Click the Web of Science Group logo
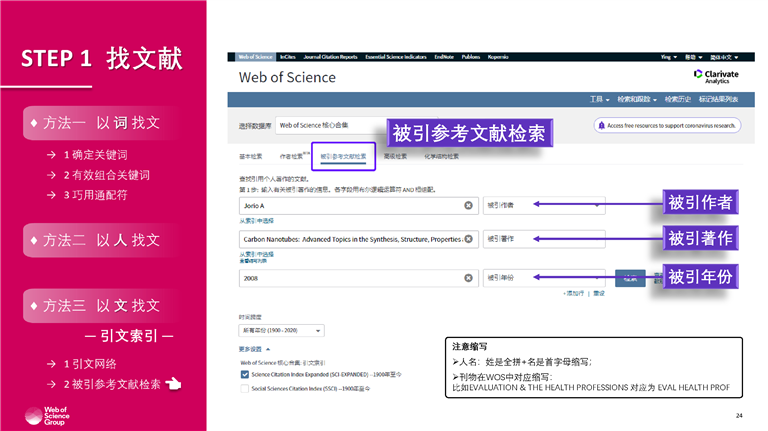768x431 pixels. tap(47, 416)
